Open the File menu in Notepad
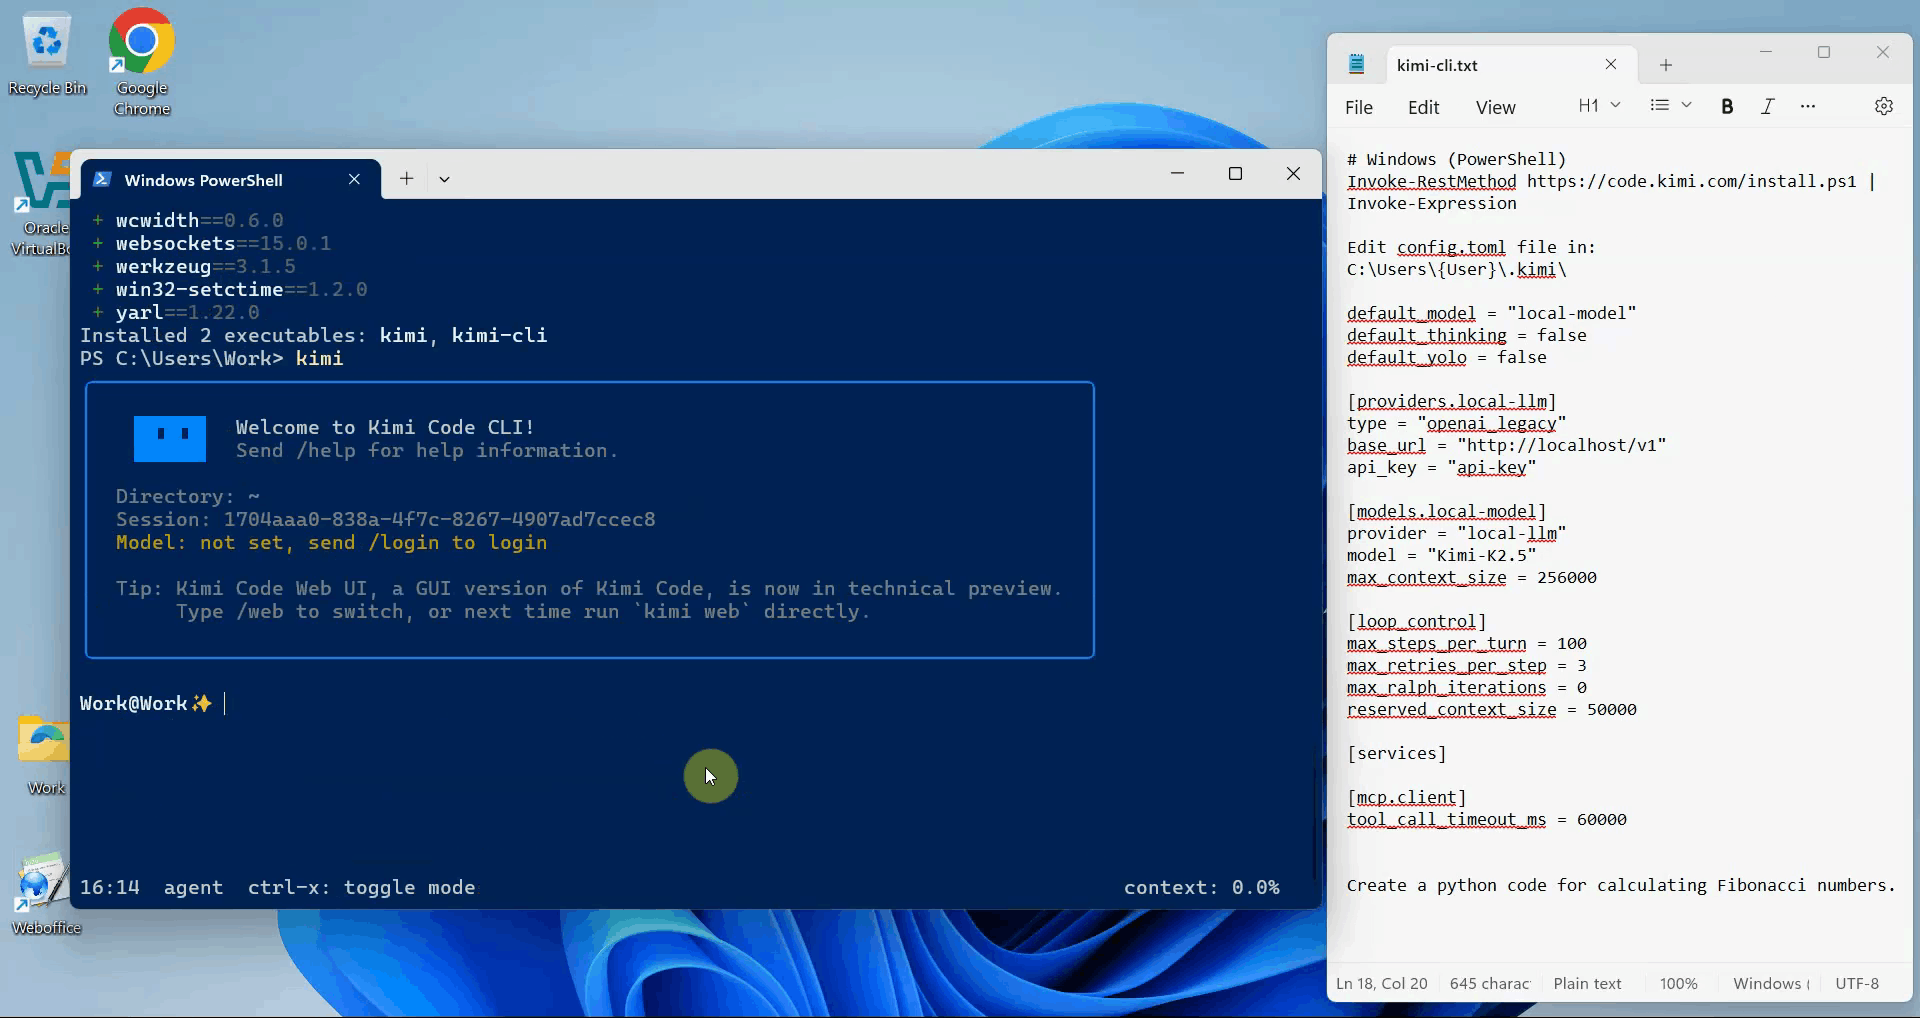 tap(1359, 107)
